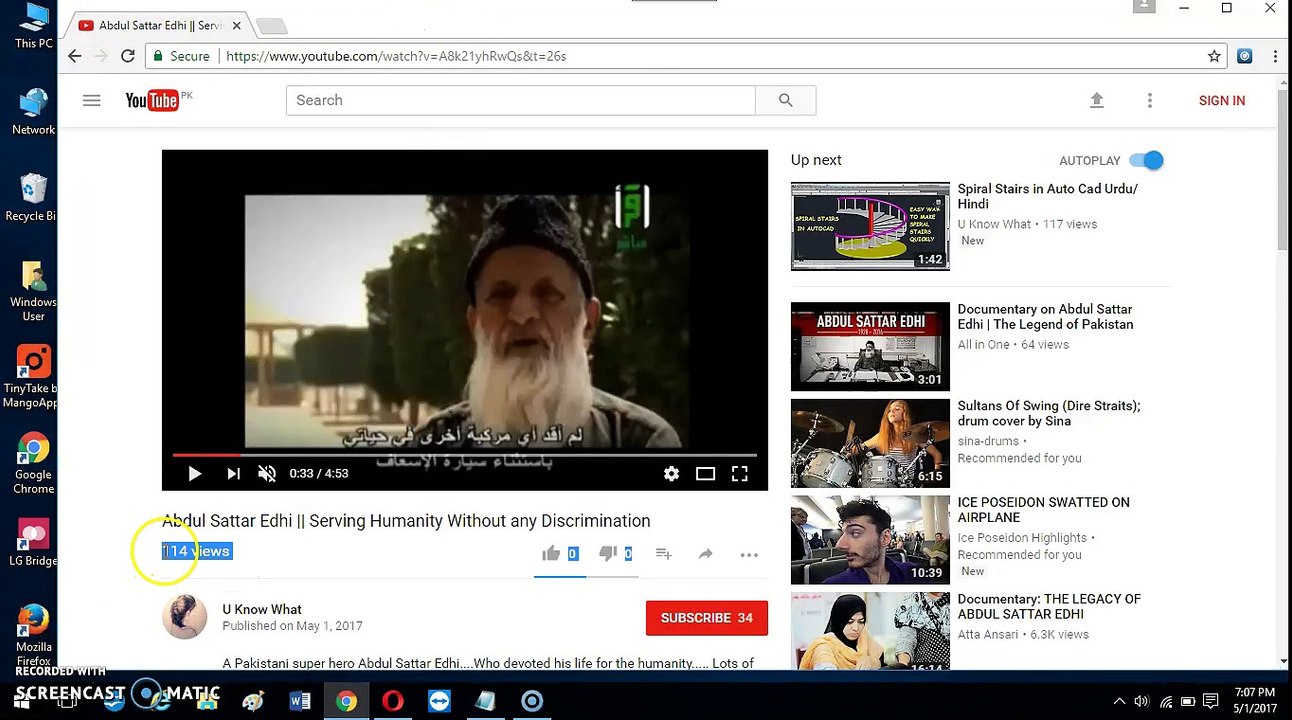This screenshot has height=720, width=1292.
Task: Open the YouTube upload icon
Action: click(1097, 100)
